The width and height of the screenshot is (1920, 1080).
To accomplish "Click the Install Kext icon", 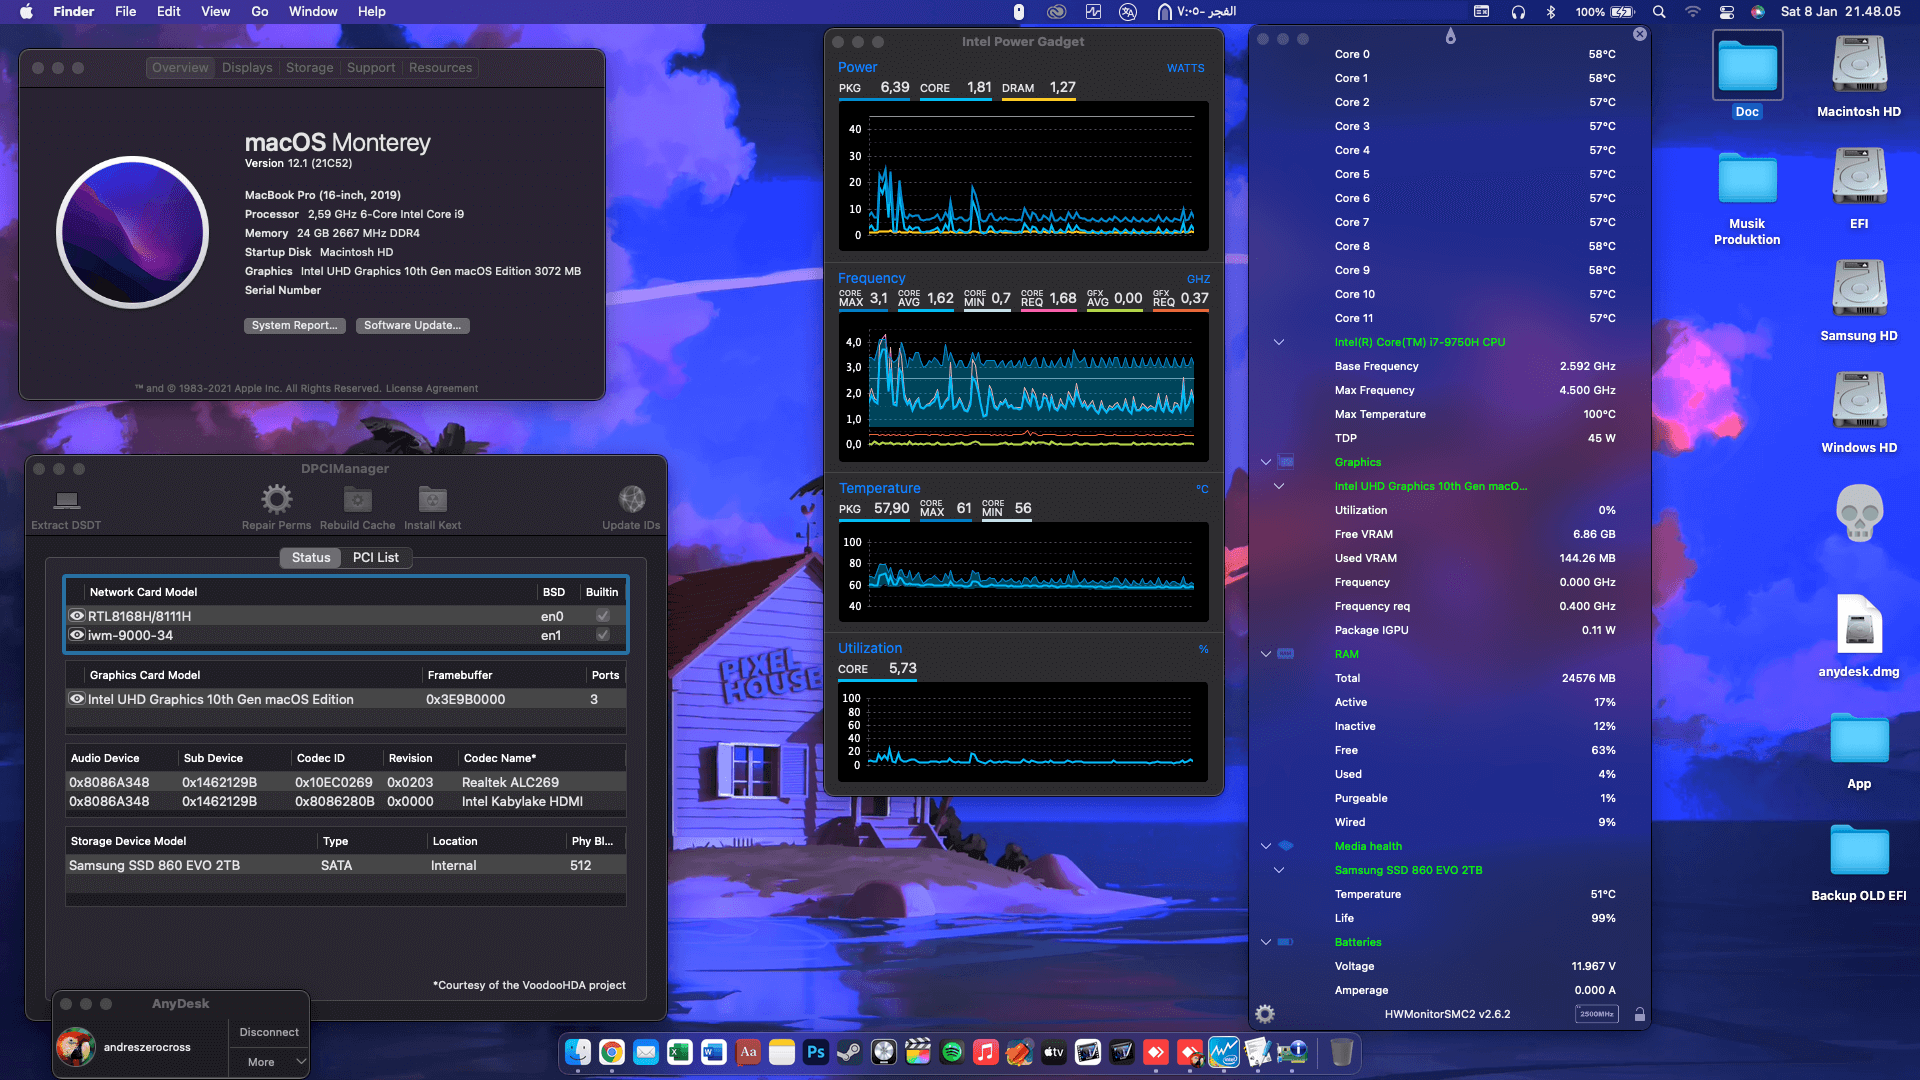I will [x=432, y=498].
